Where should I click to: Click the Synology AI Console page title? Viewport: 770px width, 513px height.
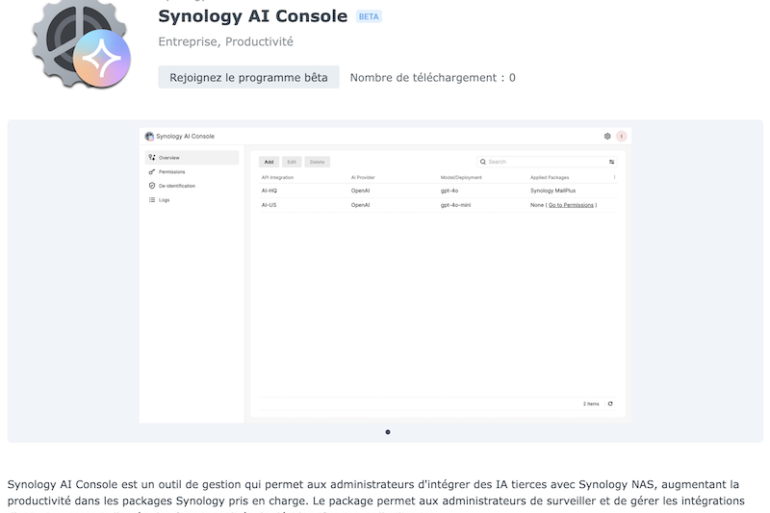pos(253,16)
